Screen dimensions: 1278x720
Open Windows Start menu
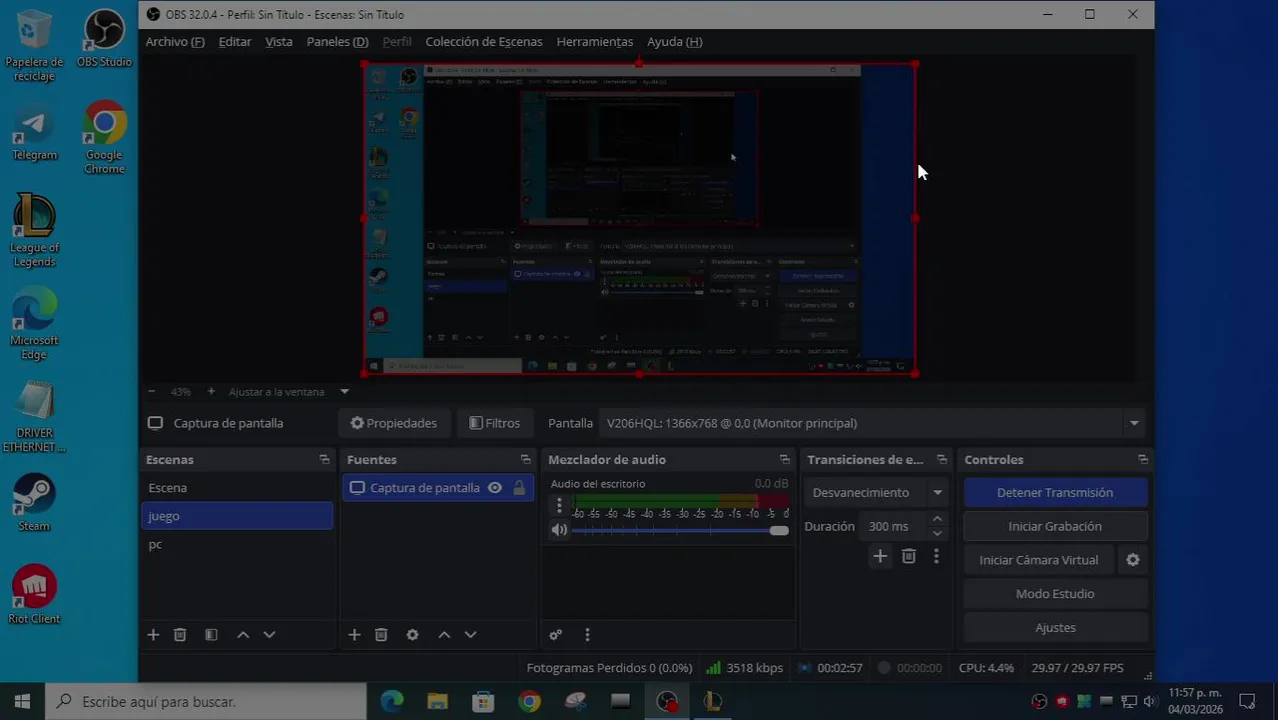tap(22, 702)
